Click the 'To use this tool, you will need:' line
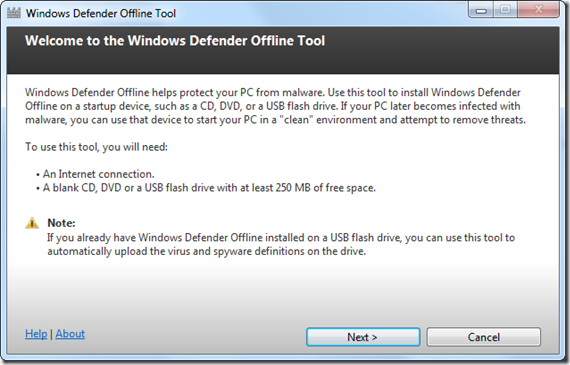Image resolution: width=570 pixels, height=365 pixels. tap(96, 147)
